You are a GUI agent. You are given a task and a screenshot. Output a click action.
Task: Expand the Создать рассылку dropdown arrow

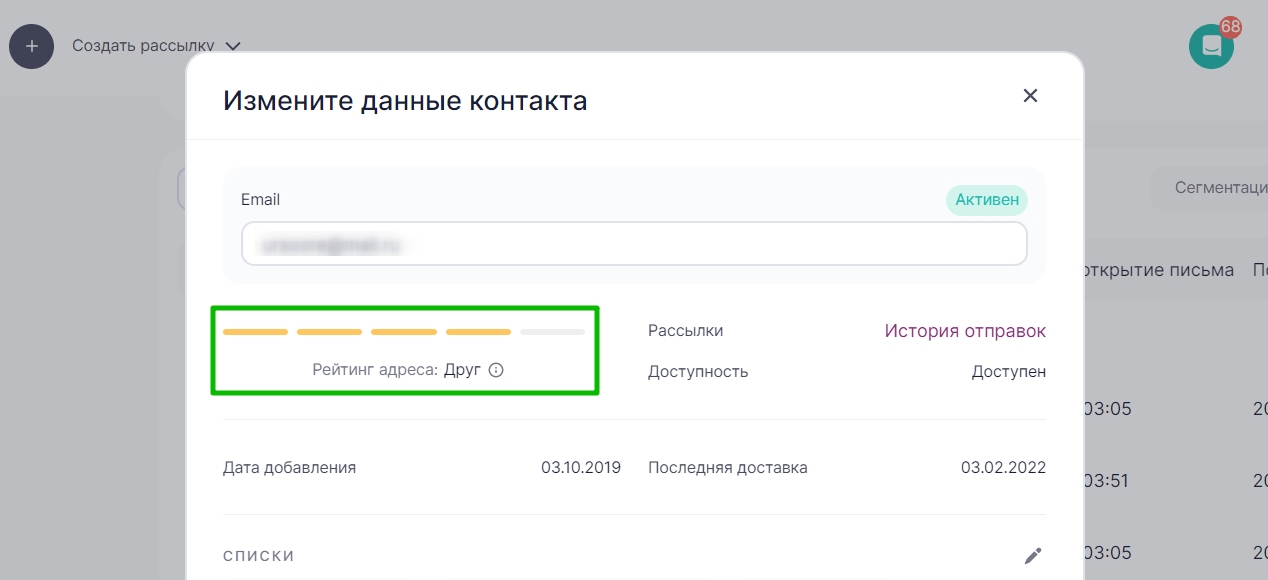pyautogui.click(x=233, y=46)
